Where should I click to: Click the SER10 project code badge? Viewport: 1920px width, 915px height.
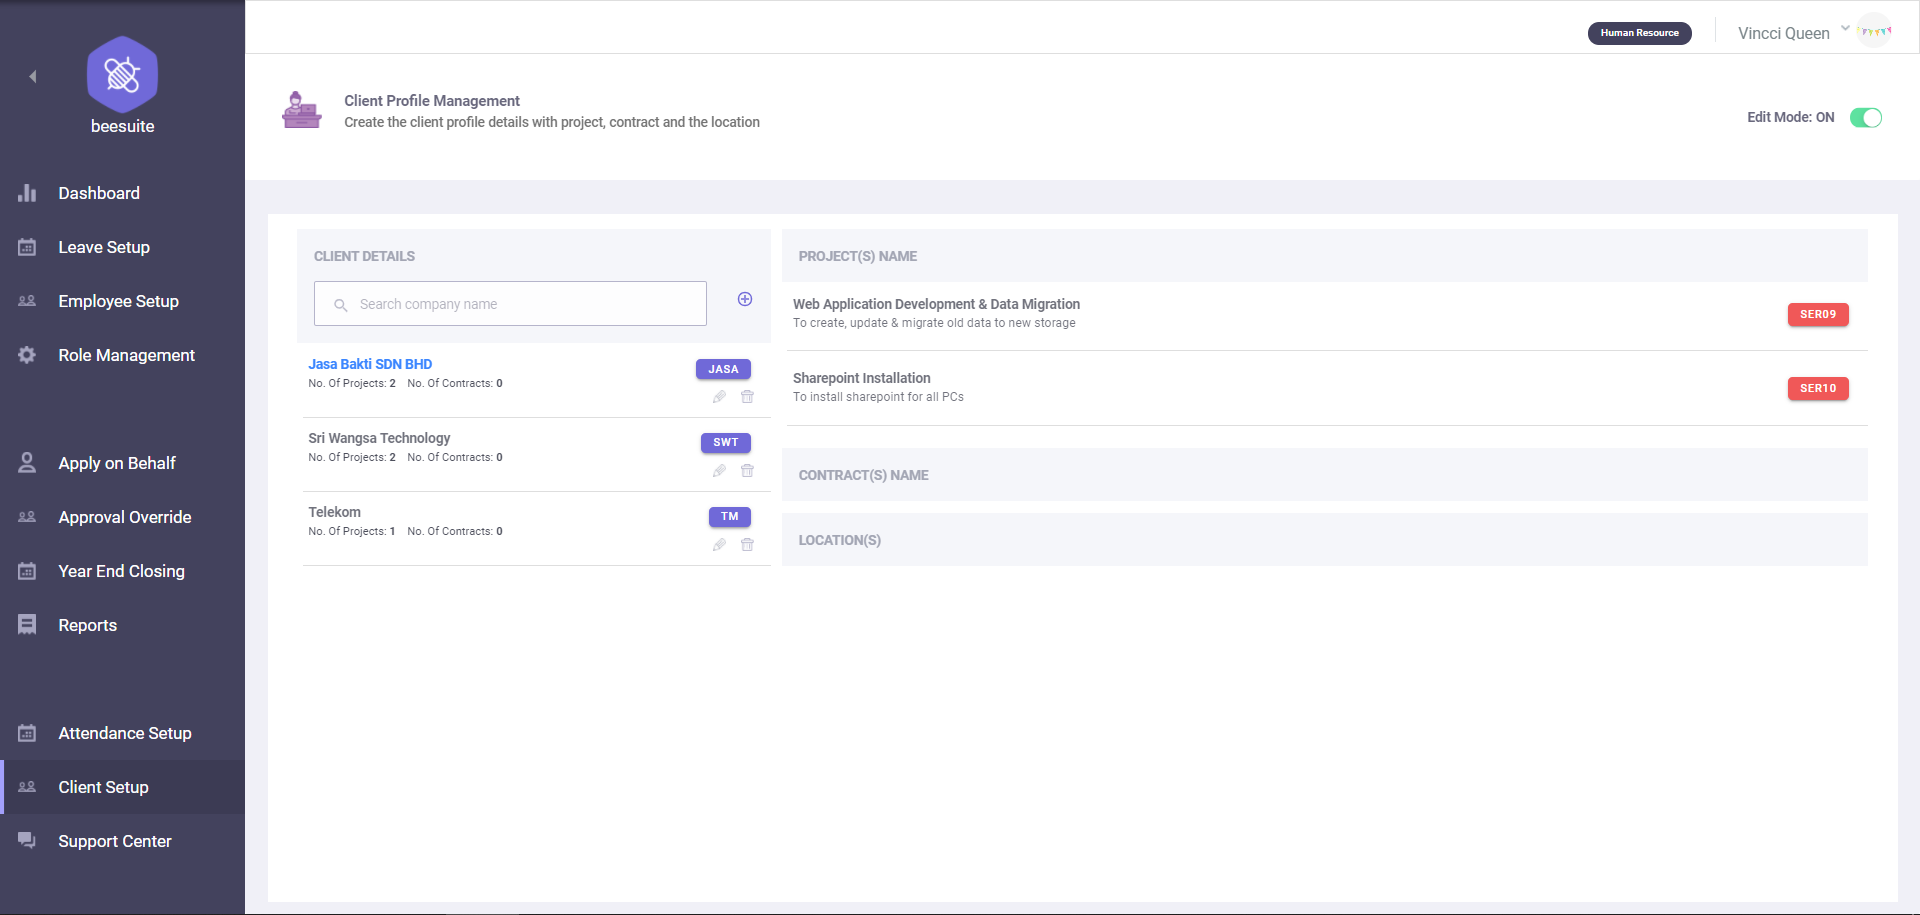1818,388
